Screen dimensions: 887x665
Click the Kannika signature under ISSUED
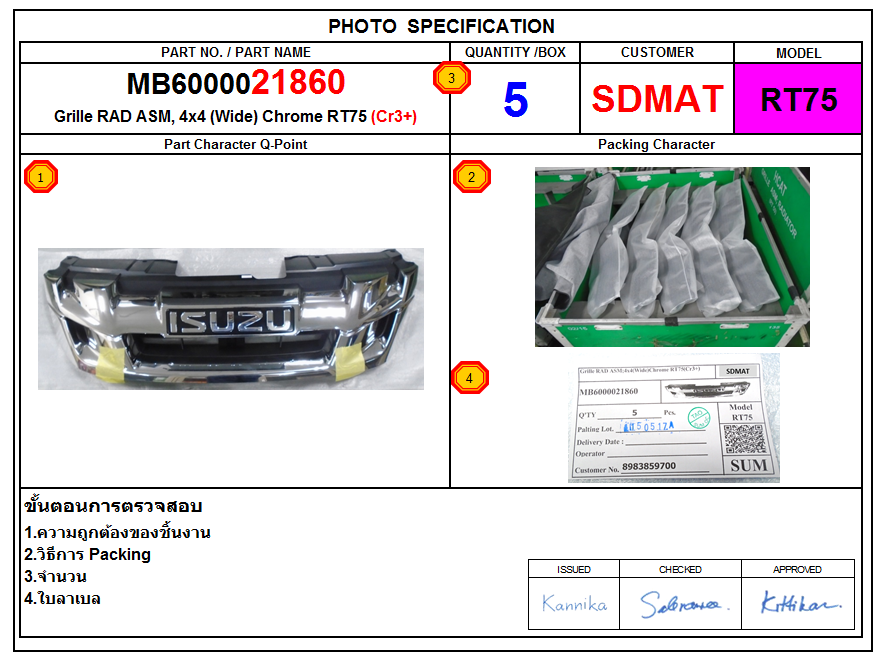point(574,603)
